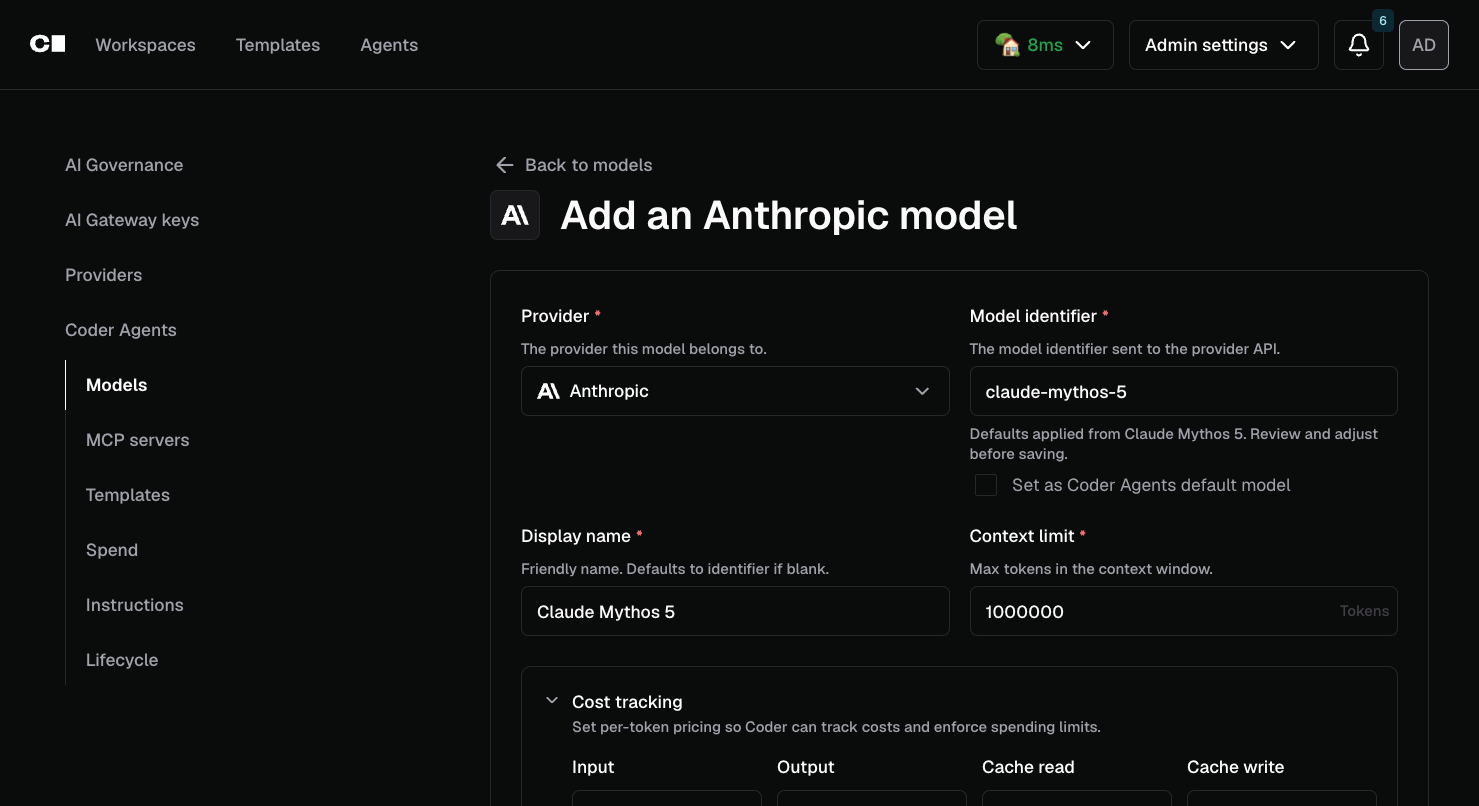The width and height of the screenshot is (1479, 806).
Task: Open Templates in the top navigation
Action: click(278, 45)
